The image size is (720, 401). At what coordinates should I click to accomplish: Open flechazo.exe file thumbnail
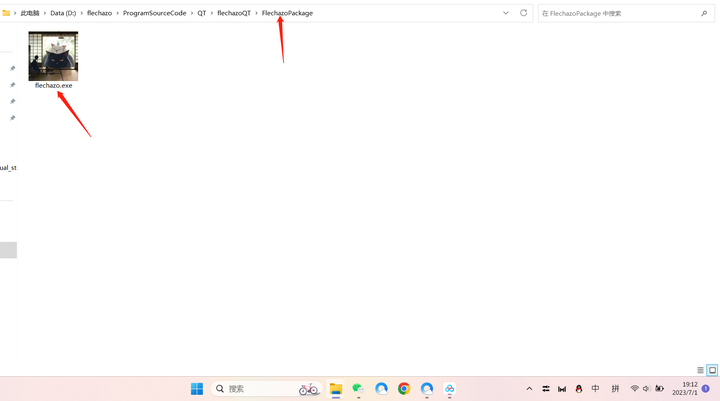click(53, 57)
